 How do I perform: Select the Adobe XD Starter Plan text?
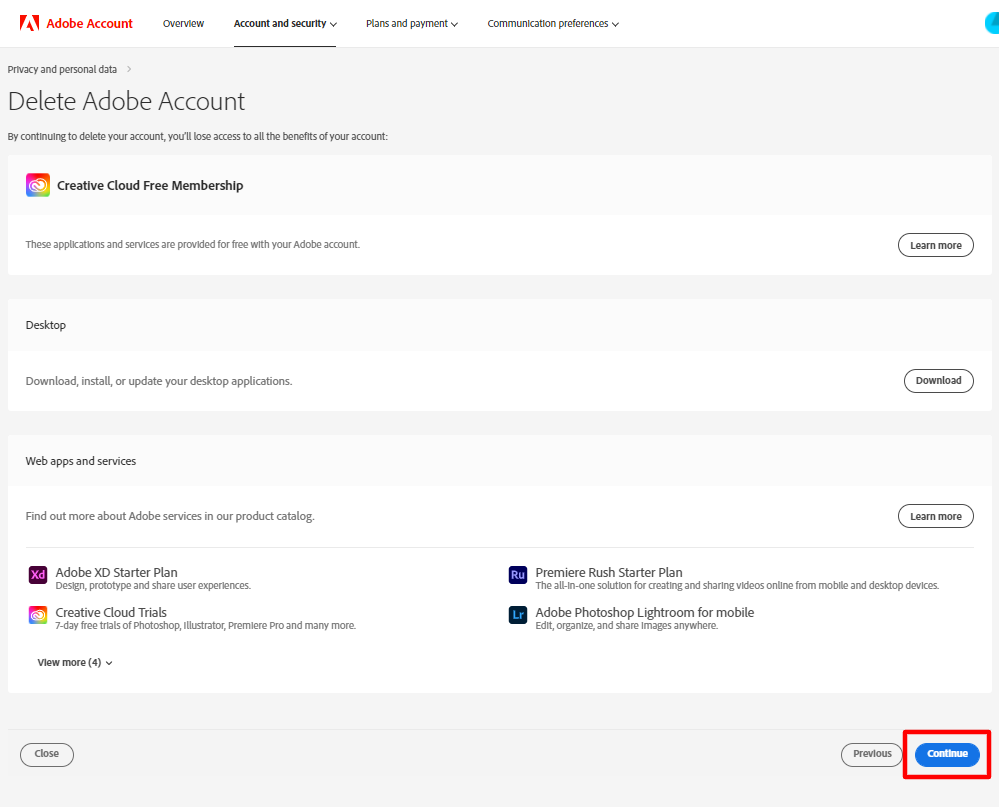(117, 572)
